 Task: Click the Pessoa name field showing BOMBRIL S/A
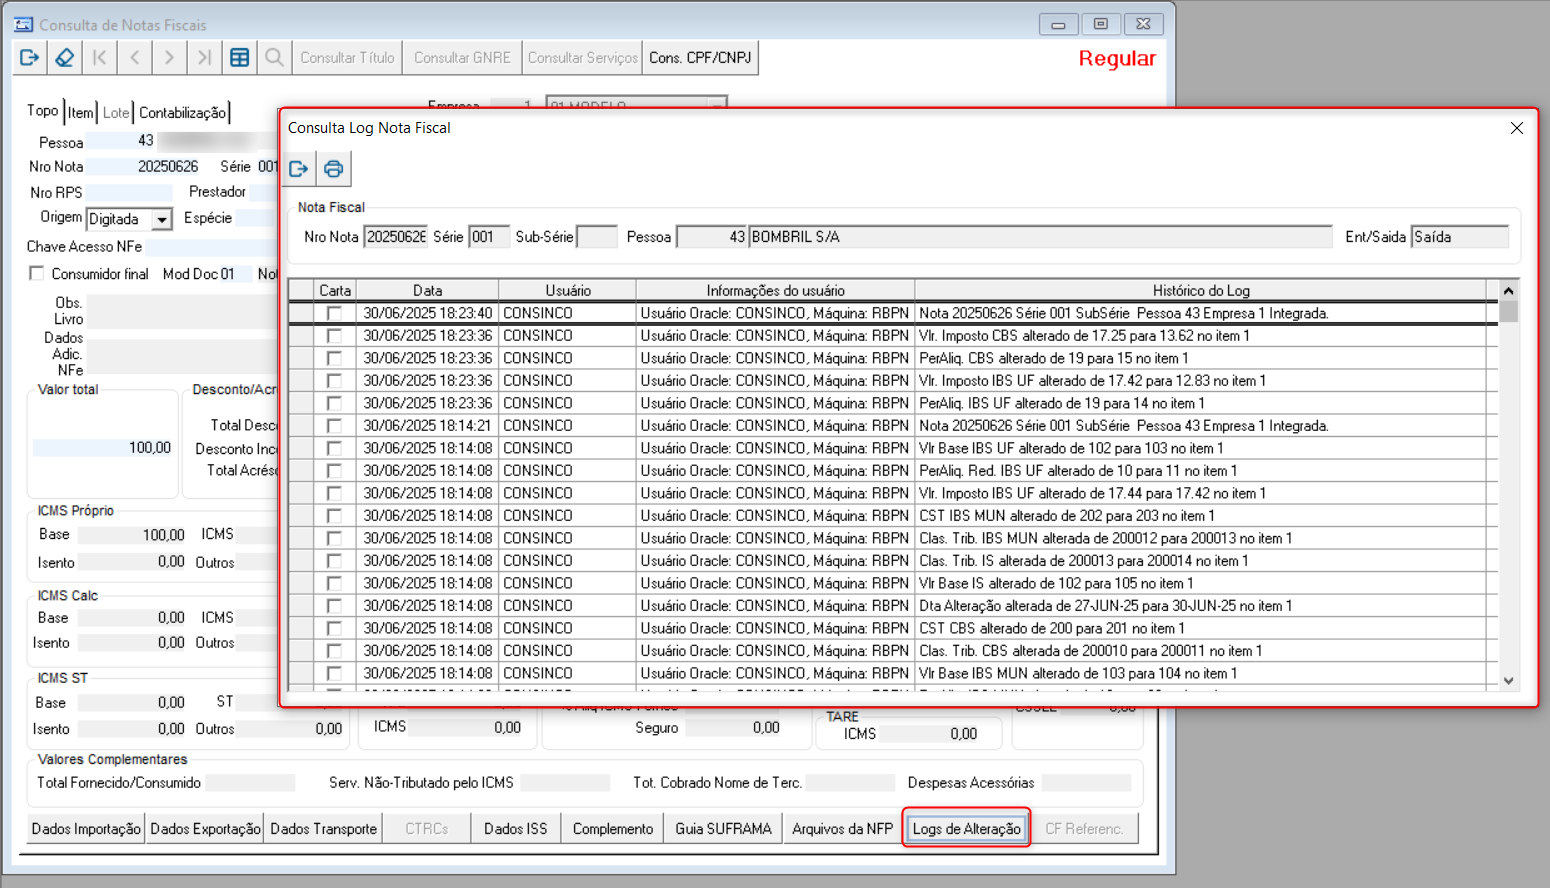[1041, 237]
